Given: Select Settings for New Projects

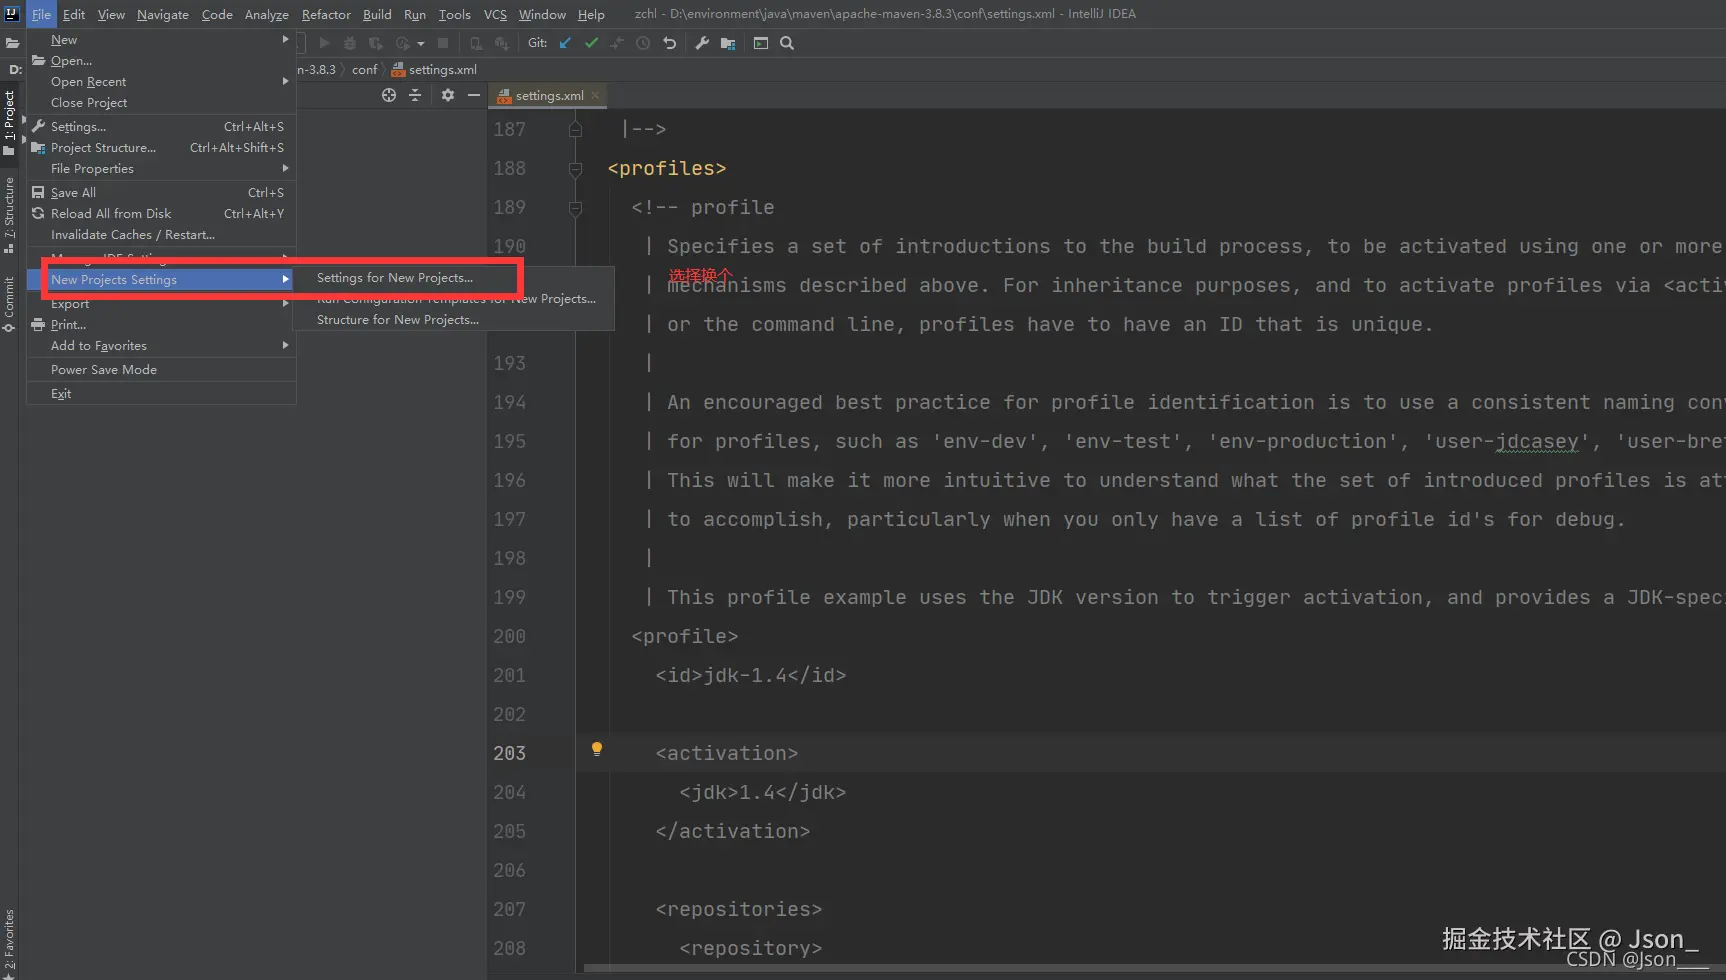Looking at the screenshot, I should (395, 278).
